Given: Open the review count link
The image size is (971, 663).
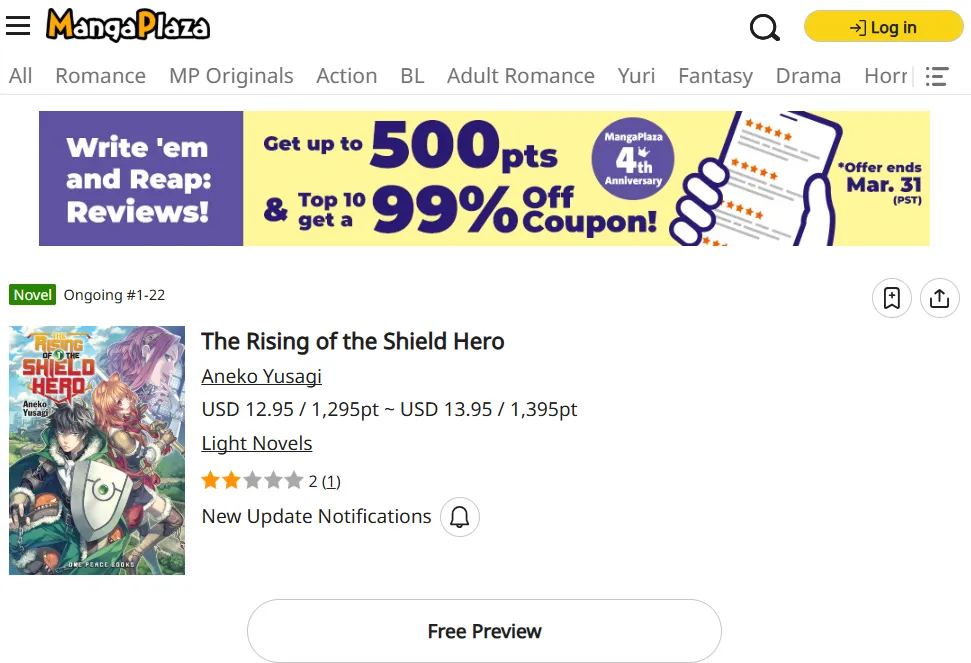Looking at the screenshot, I should tap(331, 482).
